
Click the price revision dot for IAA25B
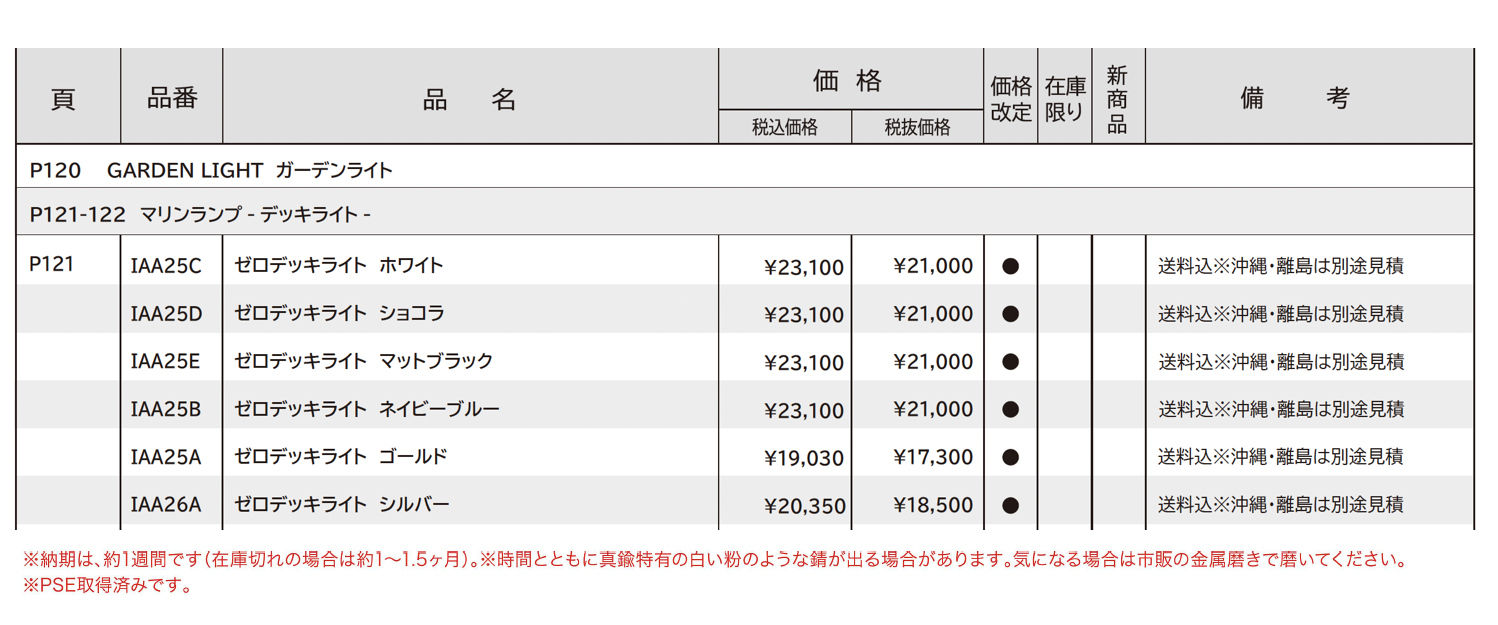point(1010,409)
